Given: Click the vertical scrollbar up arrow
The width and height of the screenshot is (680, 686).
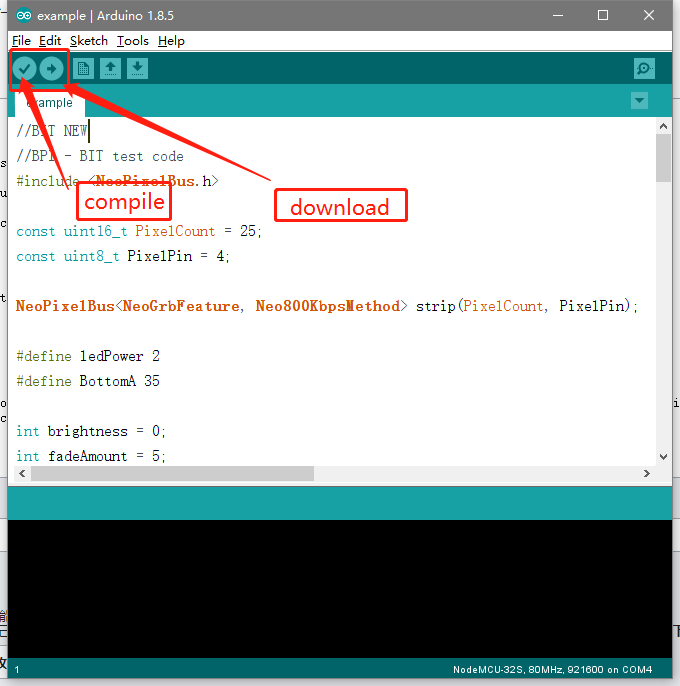Looking at the screenshot, I should pos(663,126).
